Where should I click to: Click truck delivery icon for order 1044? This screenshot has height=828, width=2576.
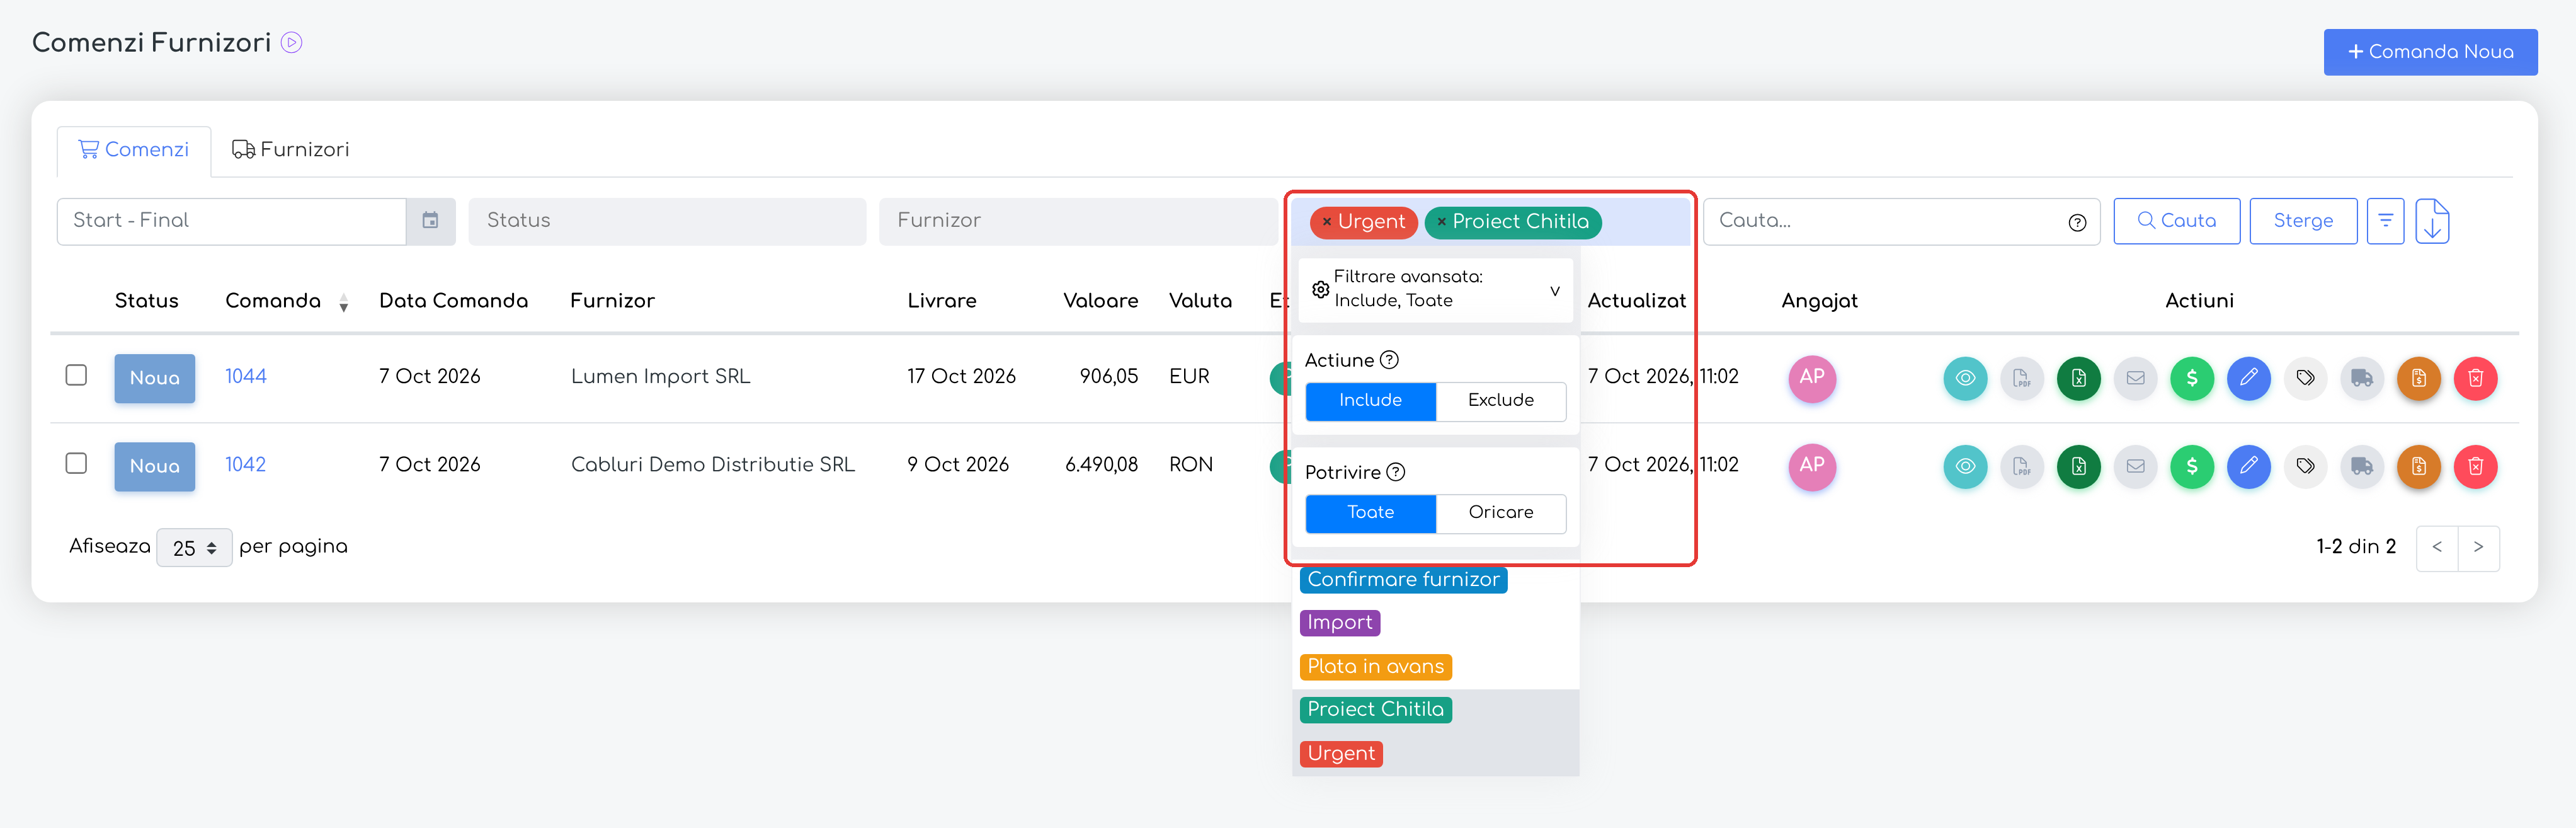click(x=2362, y=378)
